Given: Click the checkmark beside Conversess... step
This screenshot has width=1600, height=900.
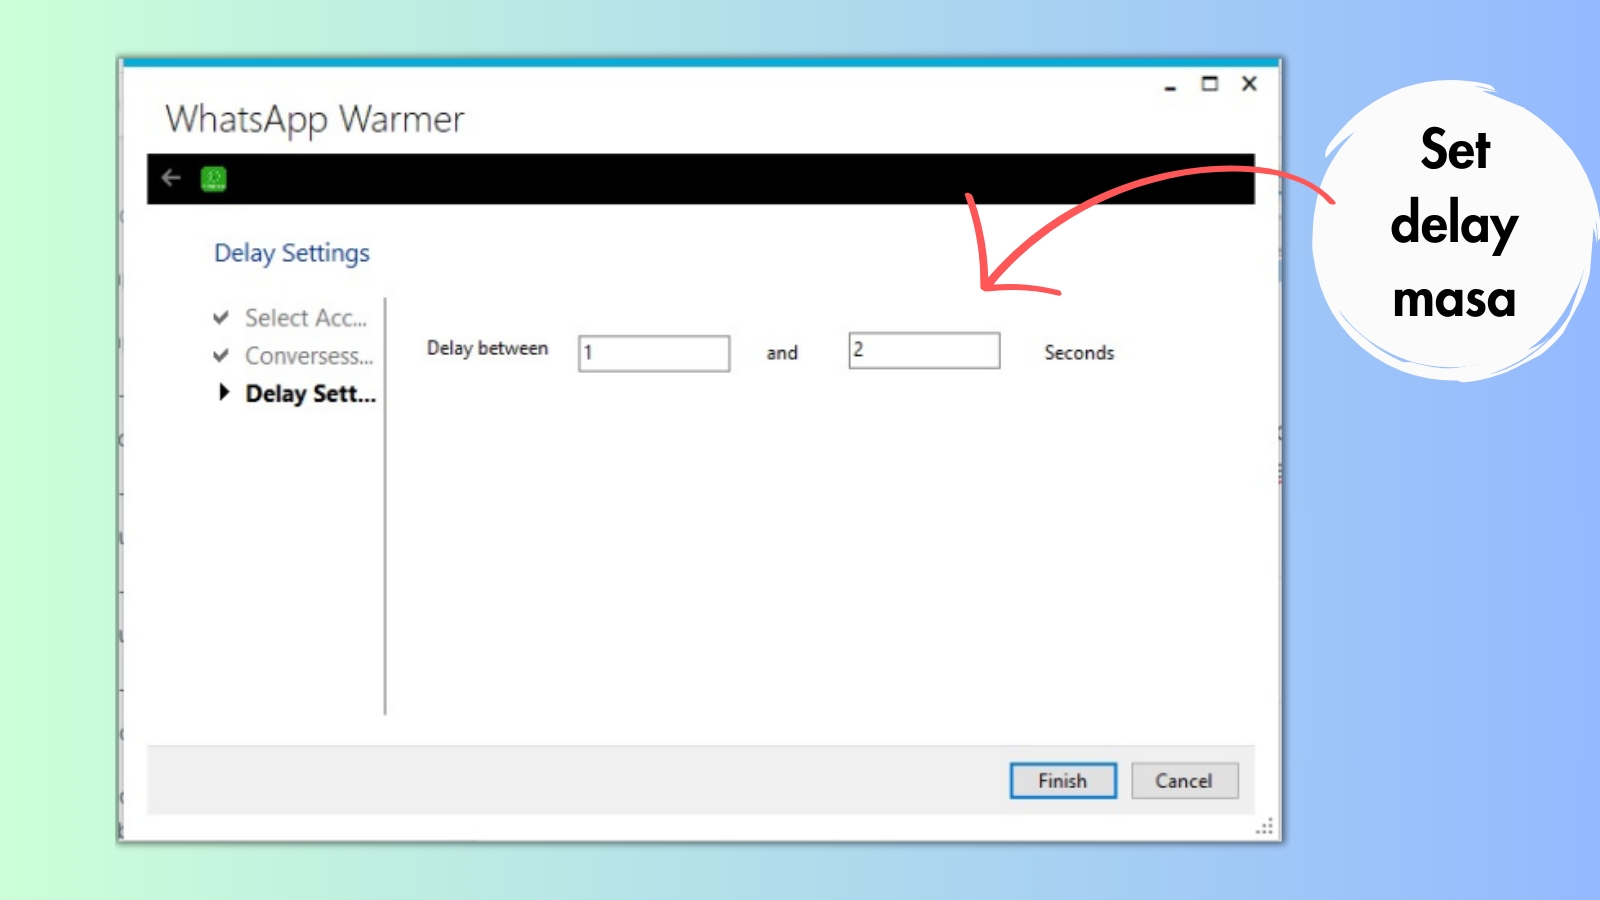Looking at the screenshot, I should [221, 356].
